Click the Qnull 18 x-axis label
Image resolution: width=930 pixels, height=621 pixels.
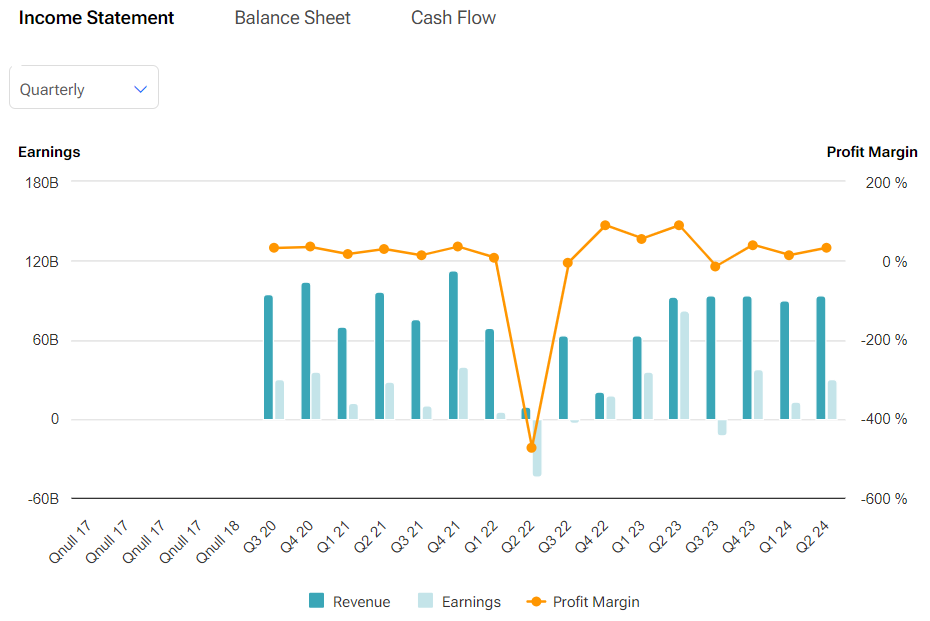coord(218,542)
